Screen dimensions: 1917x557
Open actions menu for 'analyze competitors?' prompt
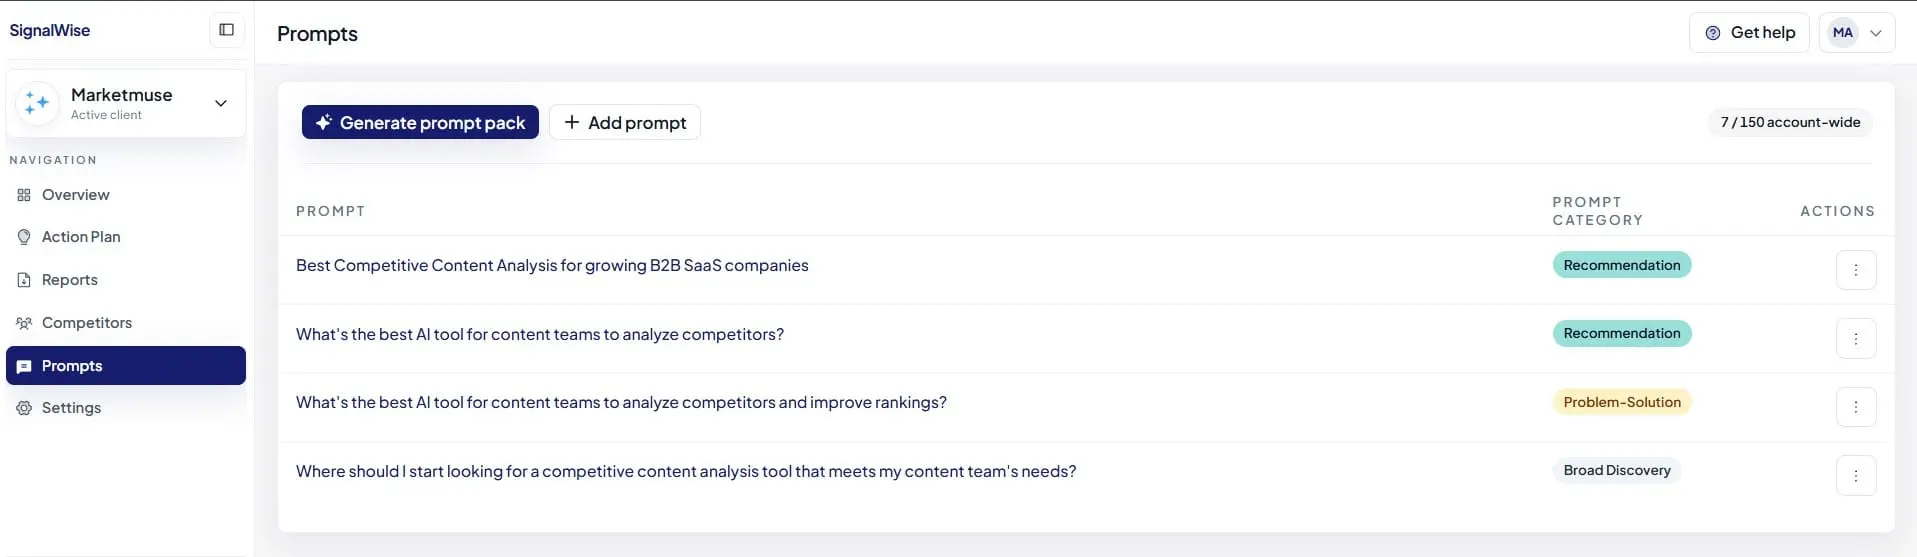pyautogui.click(x=1855, y=339)
